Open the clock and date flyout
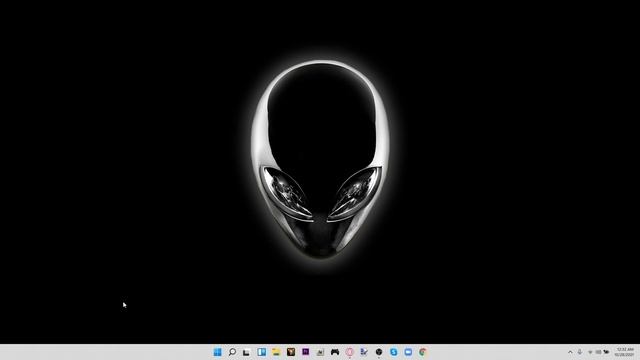 coord(624,352)
